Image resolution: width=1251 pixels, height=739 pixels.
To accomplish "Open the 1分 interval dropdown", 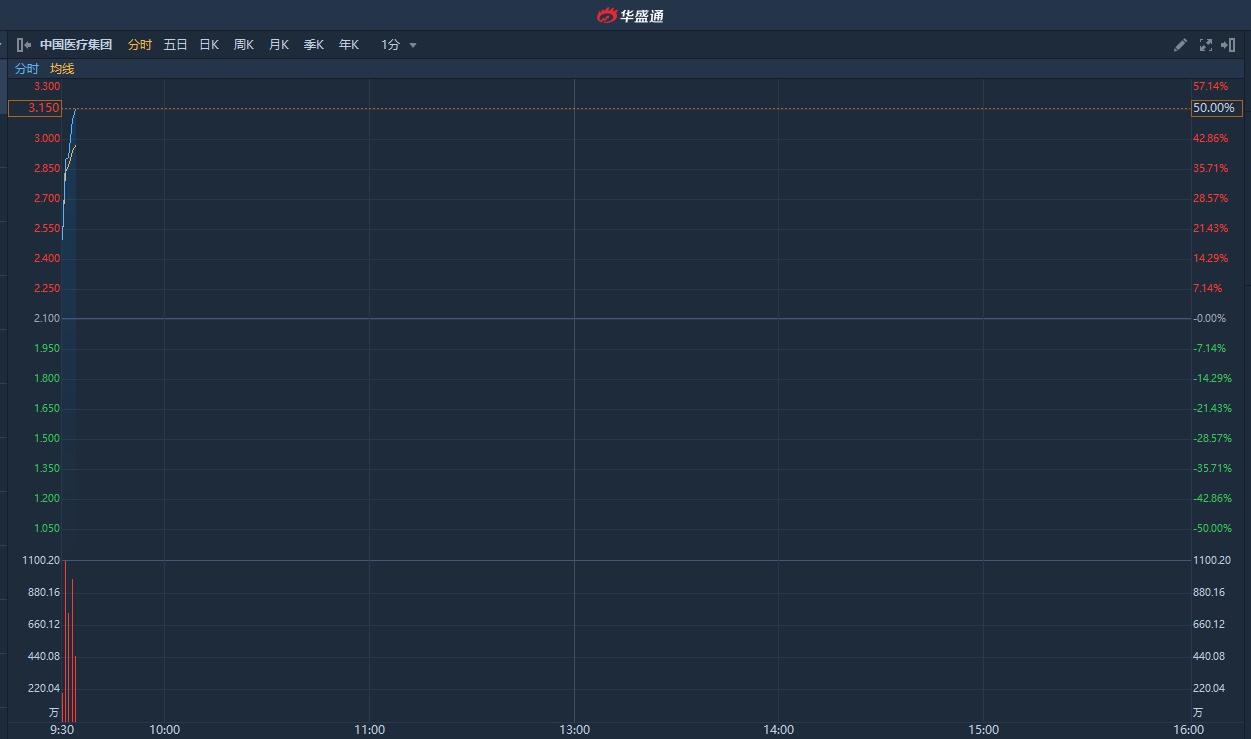I will coord(390,45).
